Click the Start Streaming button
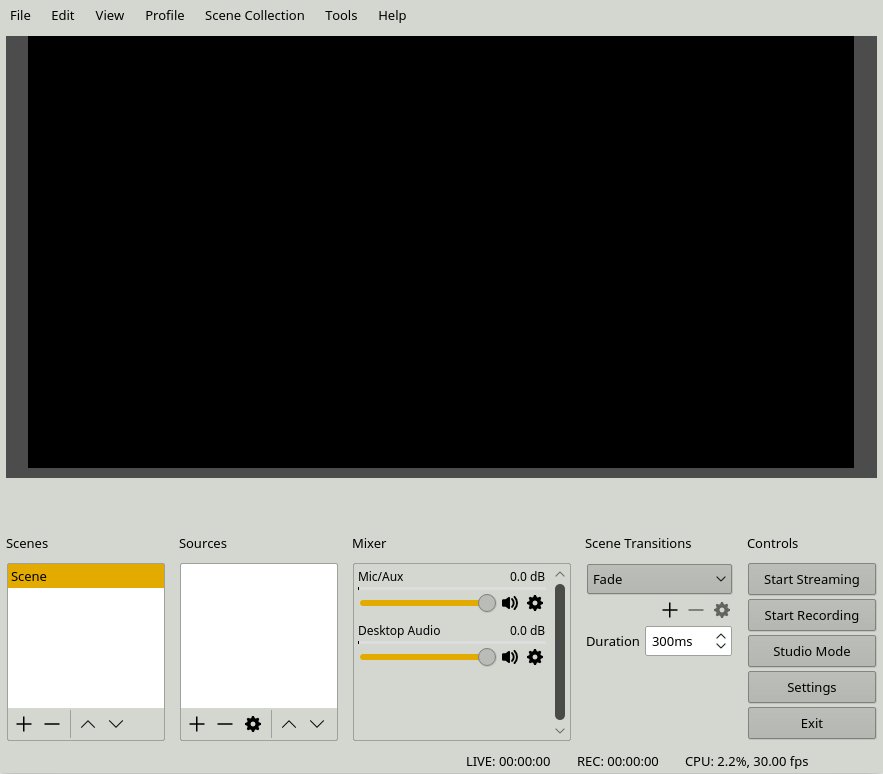 pyautogui.click(x=811, y=579)
